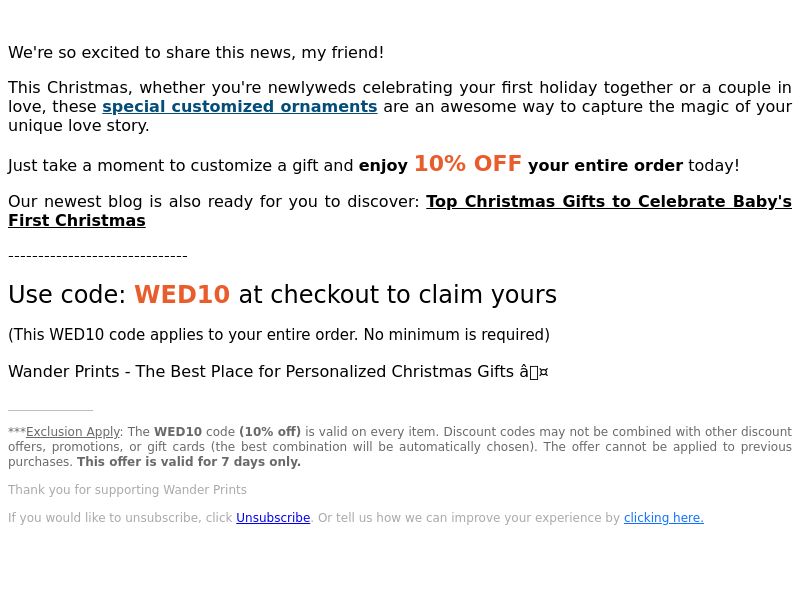Click the bold word 'enjoy'
The image size is (800, 600).
(x=383, y=166)
